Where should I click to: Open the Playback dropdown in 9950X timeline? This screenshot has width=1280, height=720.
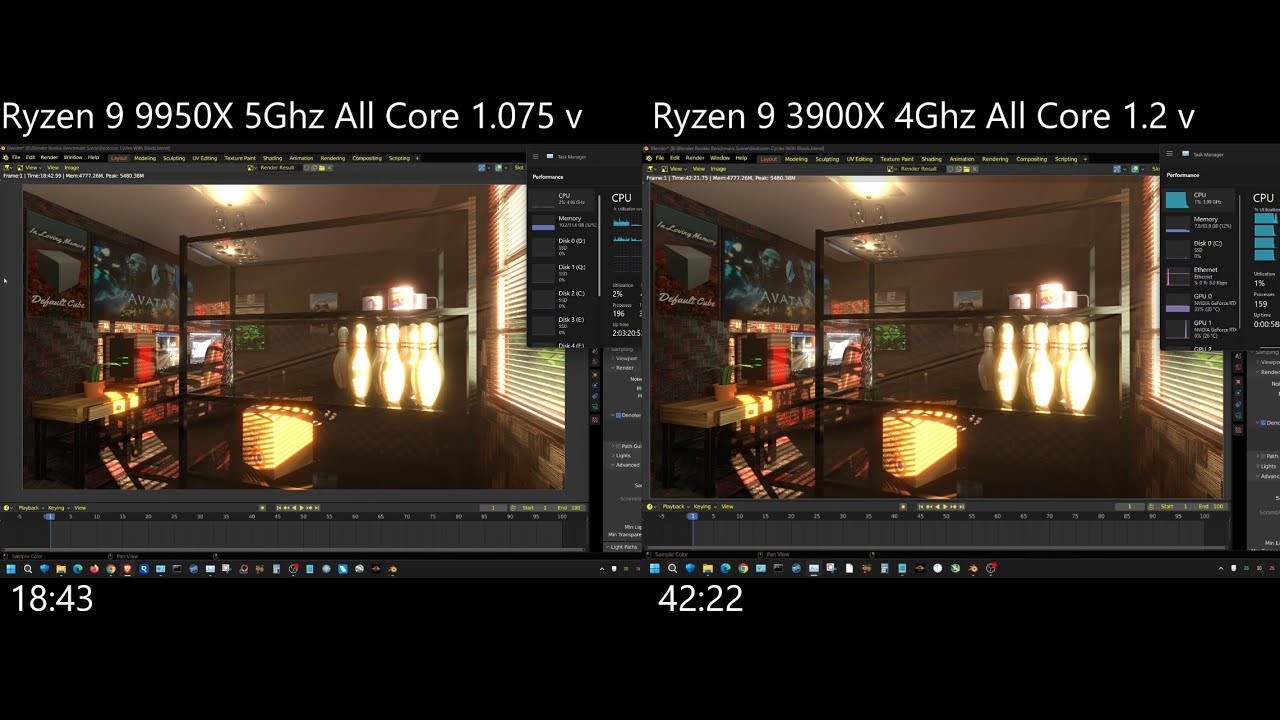31,508
